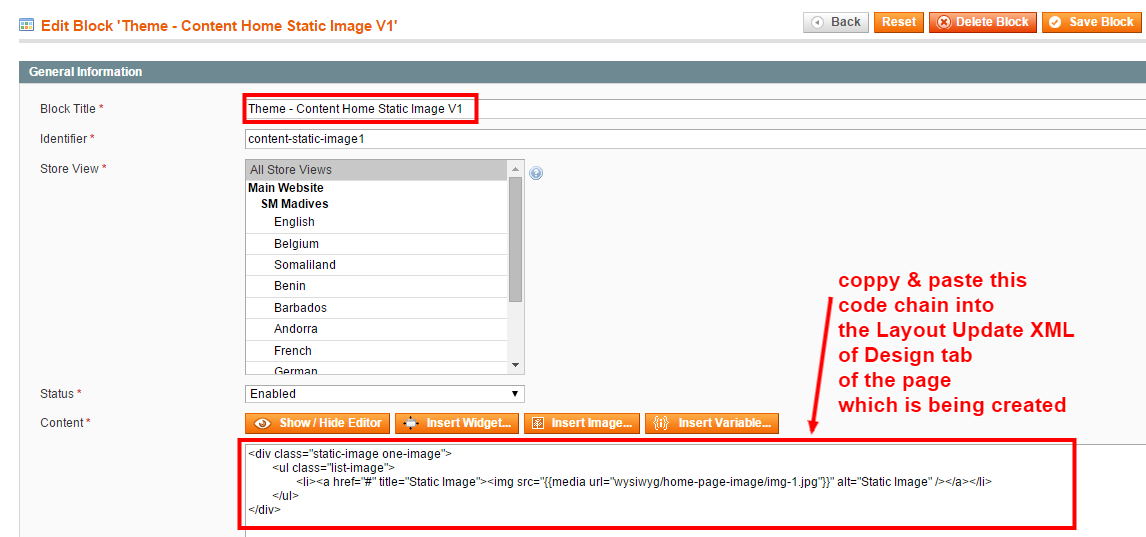
Task: Click the Store View list scroll-down arrow
Action: pos(515,365)
